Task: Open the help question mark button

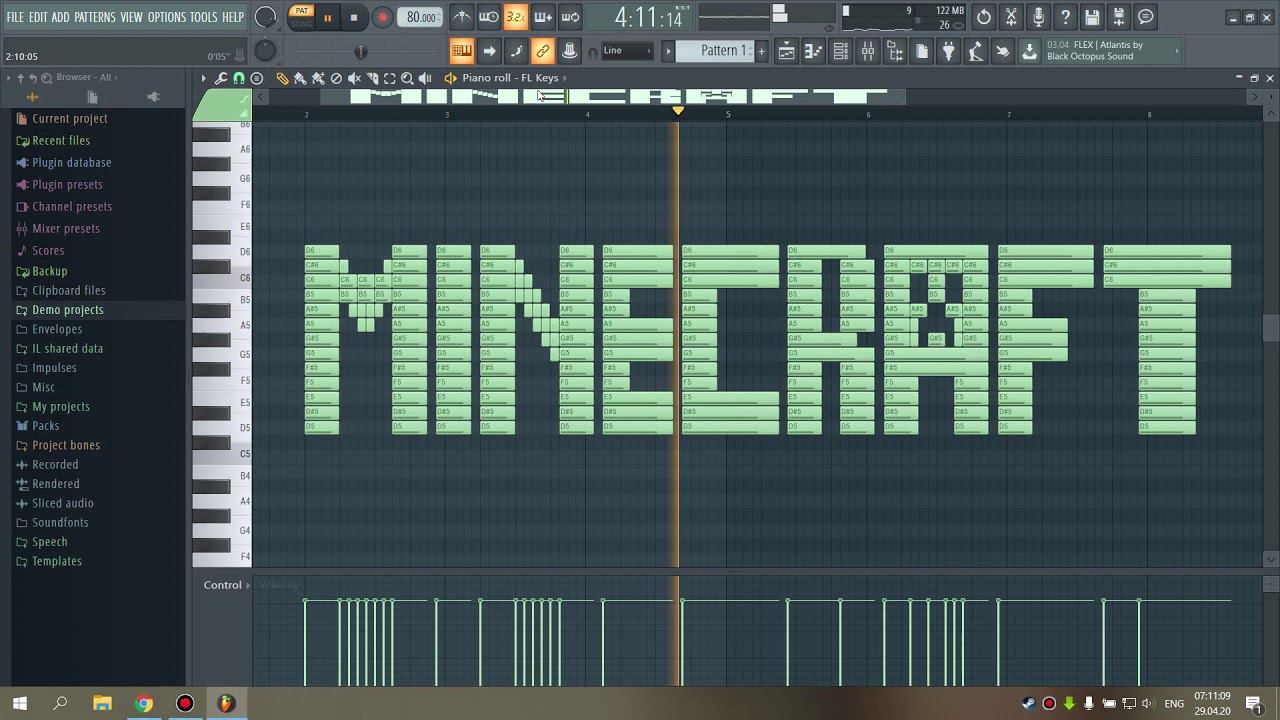Action: (x=1065, y=17)
